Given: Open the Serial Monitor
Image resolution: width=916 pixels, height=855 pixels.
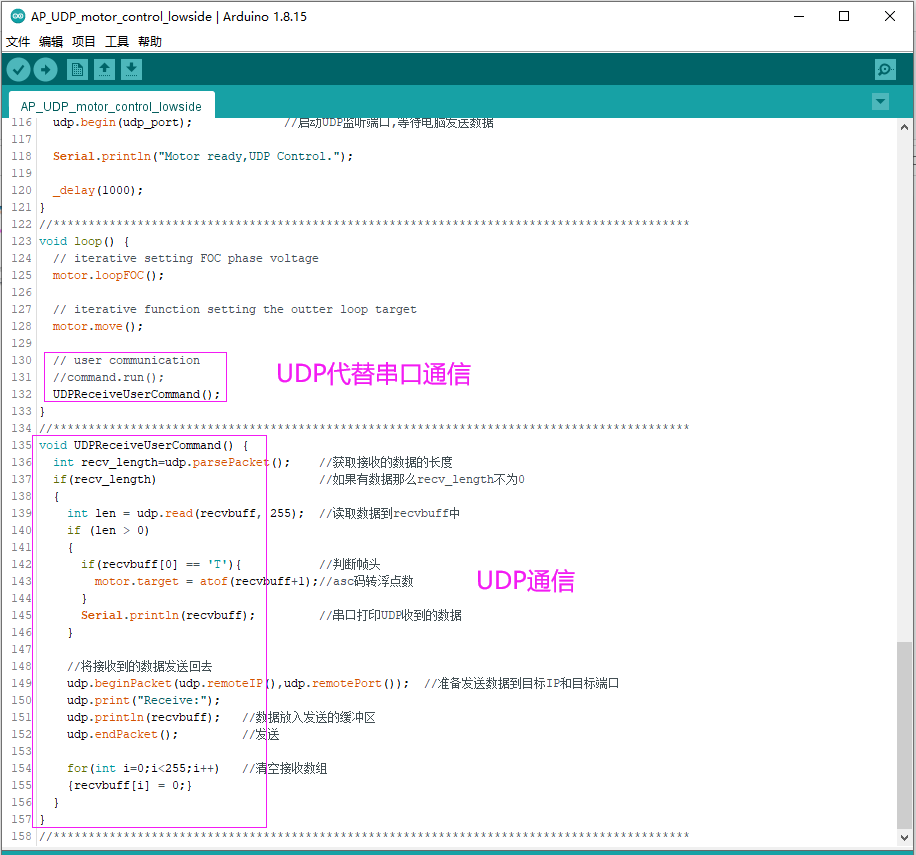Looking at the screenshot, I should click(886, 69).
